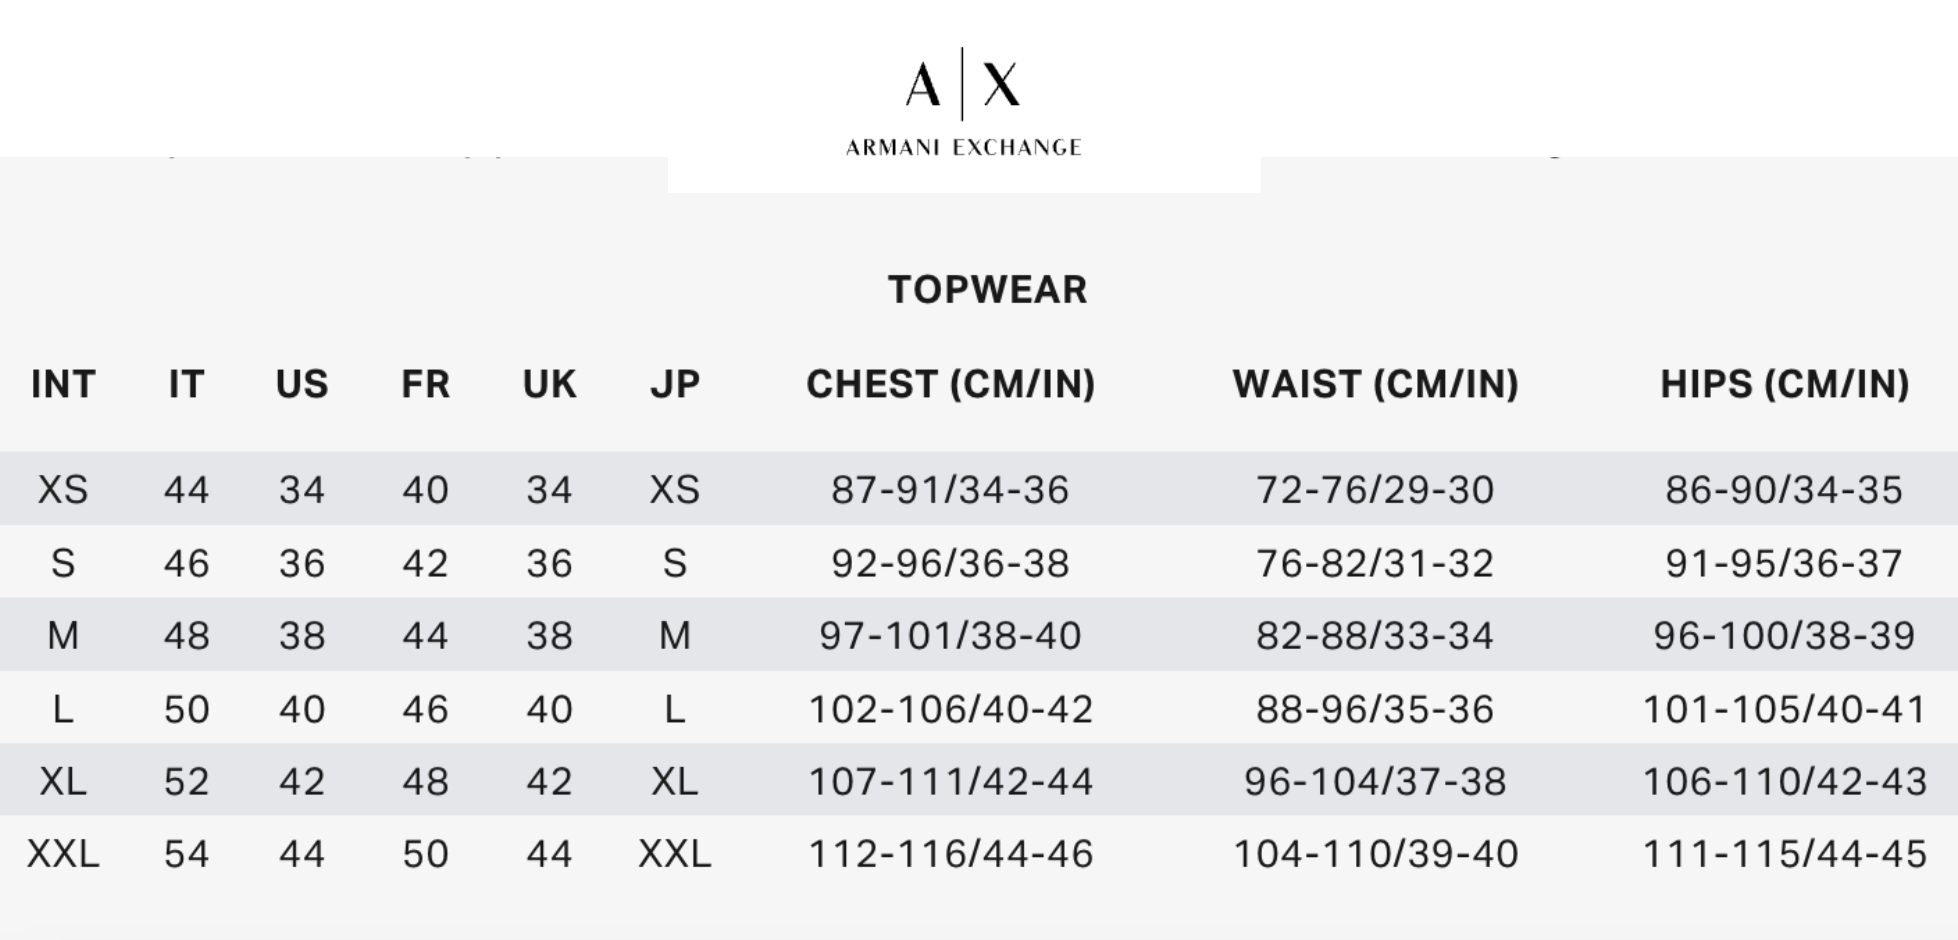Click the WAIST (CM/IN) column header

(1375, 384)
